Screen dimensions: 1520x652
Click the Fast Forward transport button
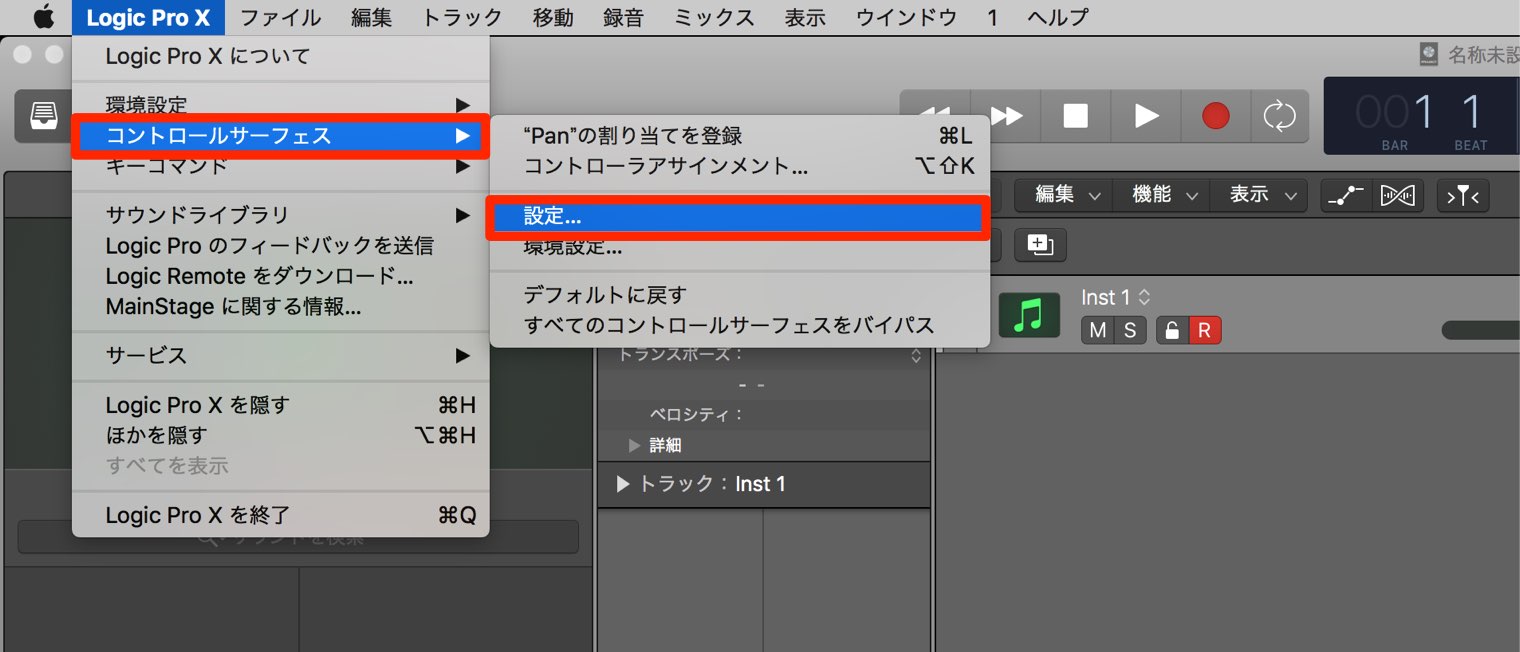tap(1006, 116)
